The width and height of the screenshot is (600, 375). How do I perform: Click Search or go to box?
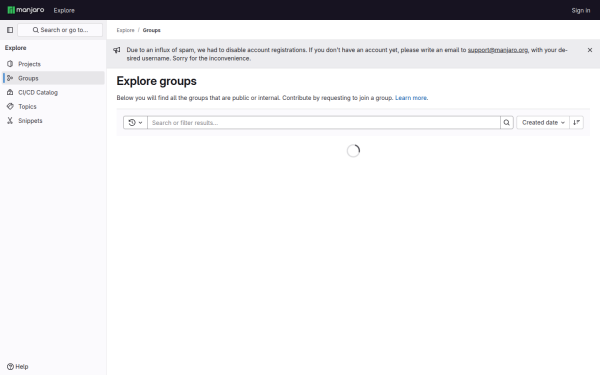pyautogui.click(x=60, y=30)
